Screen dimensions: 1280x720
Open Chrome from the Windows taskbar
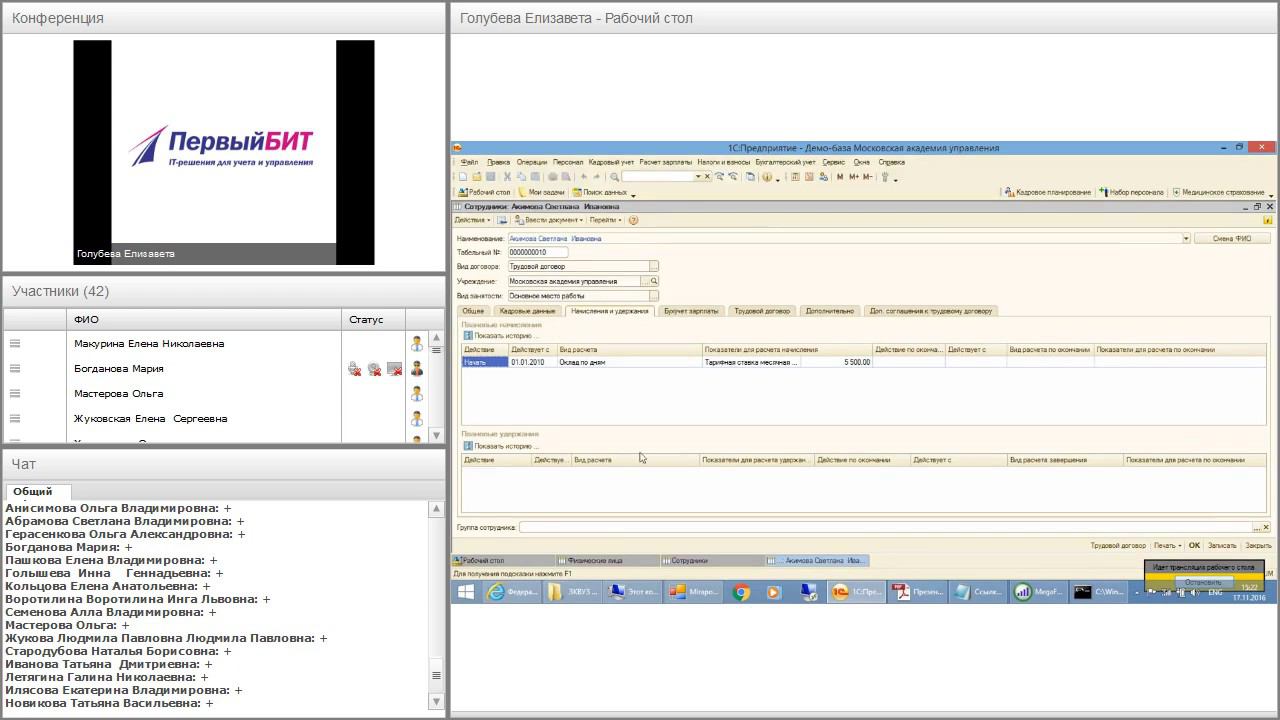click(x=741, y=592)
